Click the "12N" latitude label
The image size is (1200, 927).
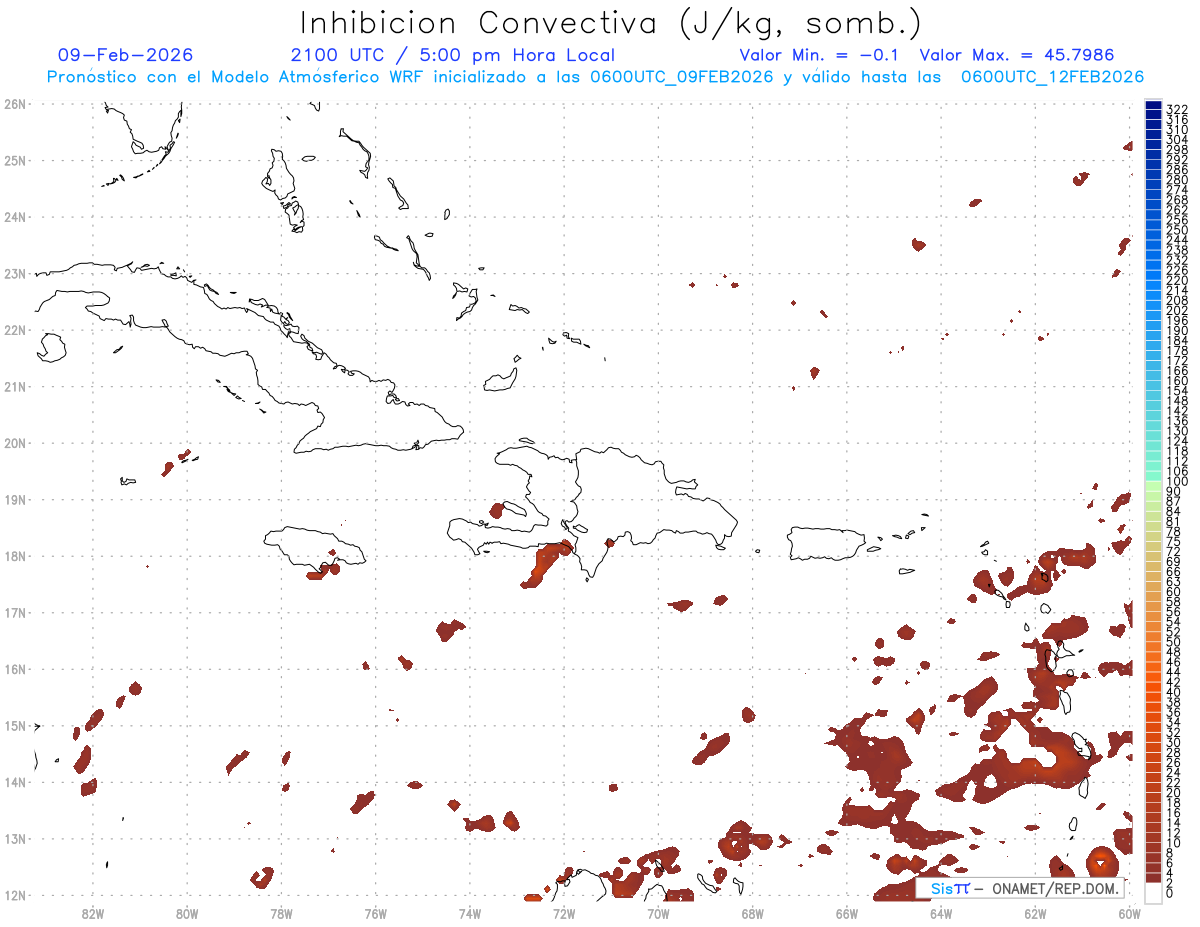14,895
